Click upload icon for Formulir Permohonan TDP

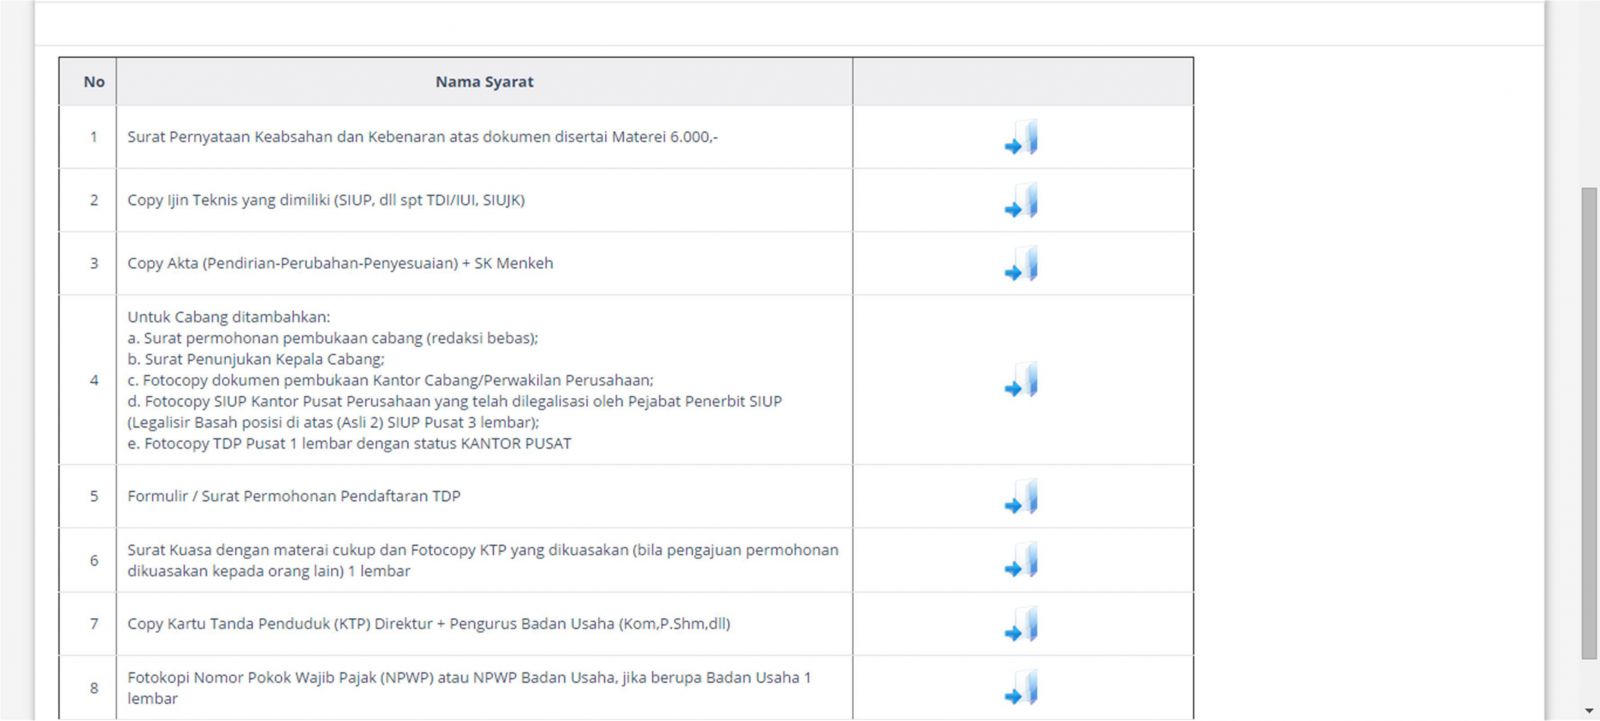(1021, 497)
